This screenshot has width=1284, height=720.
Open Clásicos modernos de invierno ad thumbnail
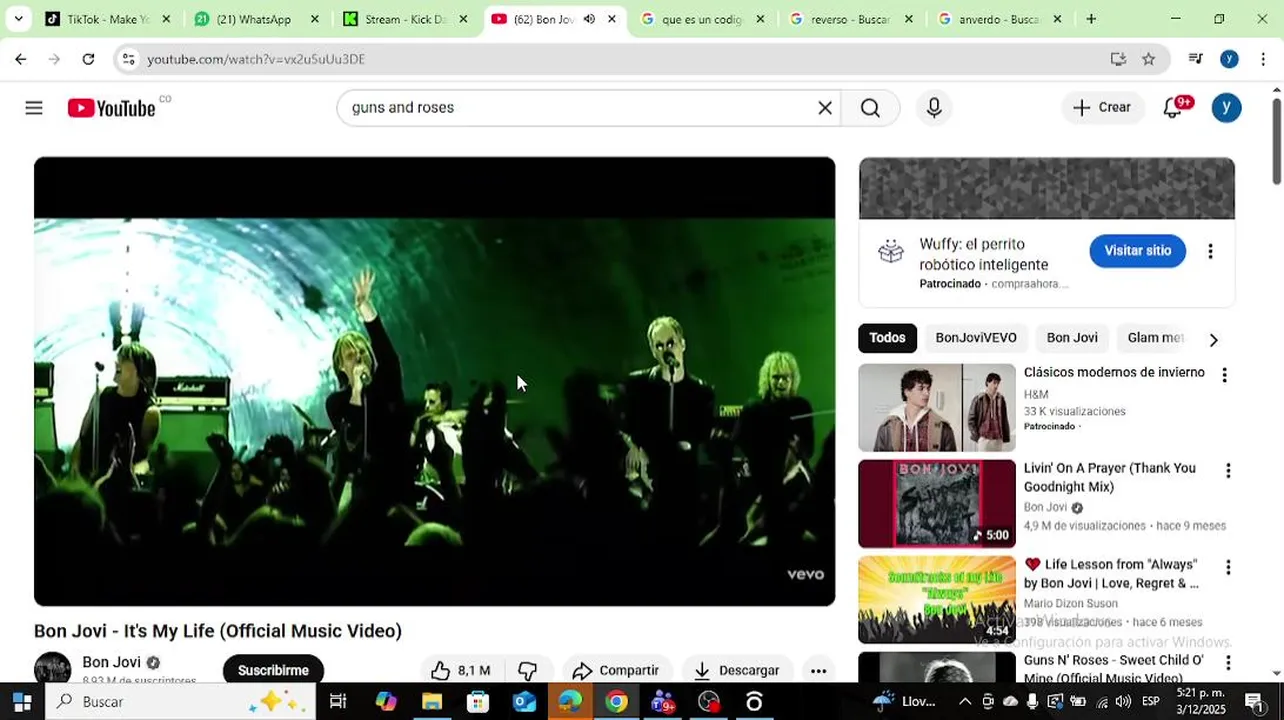click(937, 408)
